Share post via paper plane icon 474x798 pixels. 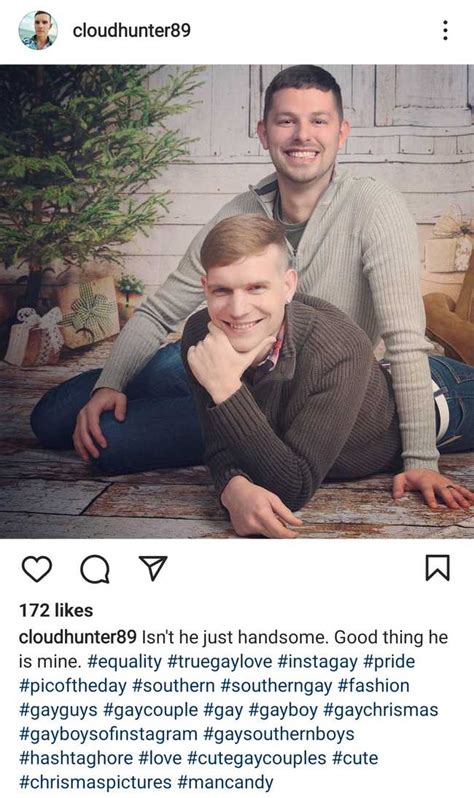click(153, 568)
